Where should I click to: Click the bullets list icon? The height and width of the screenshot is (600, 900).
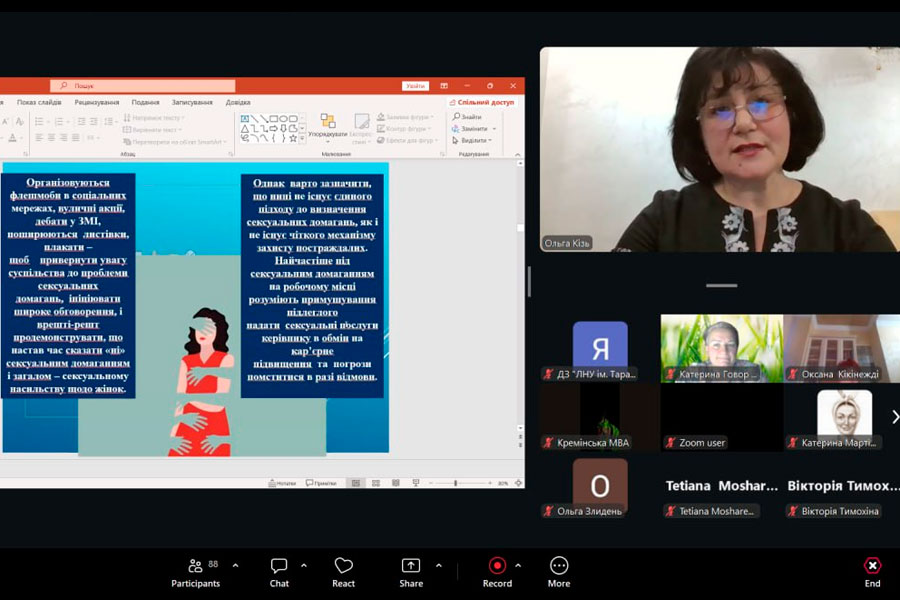coord(40,121)
